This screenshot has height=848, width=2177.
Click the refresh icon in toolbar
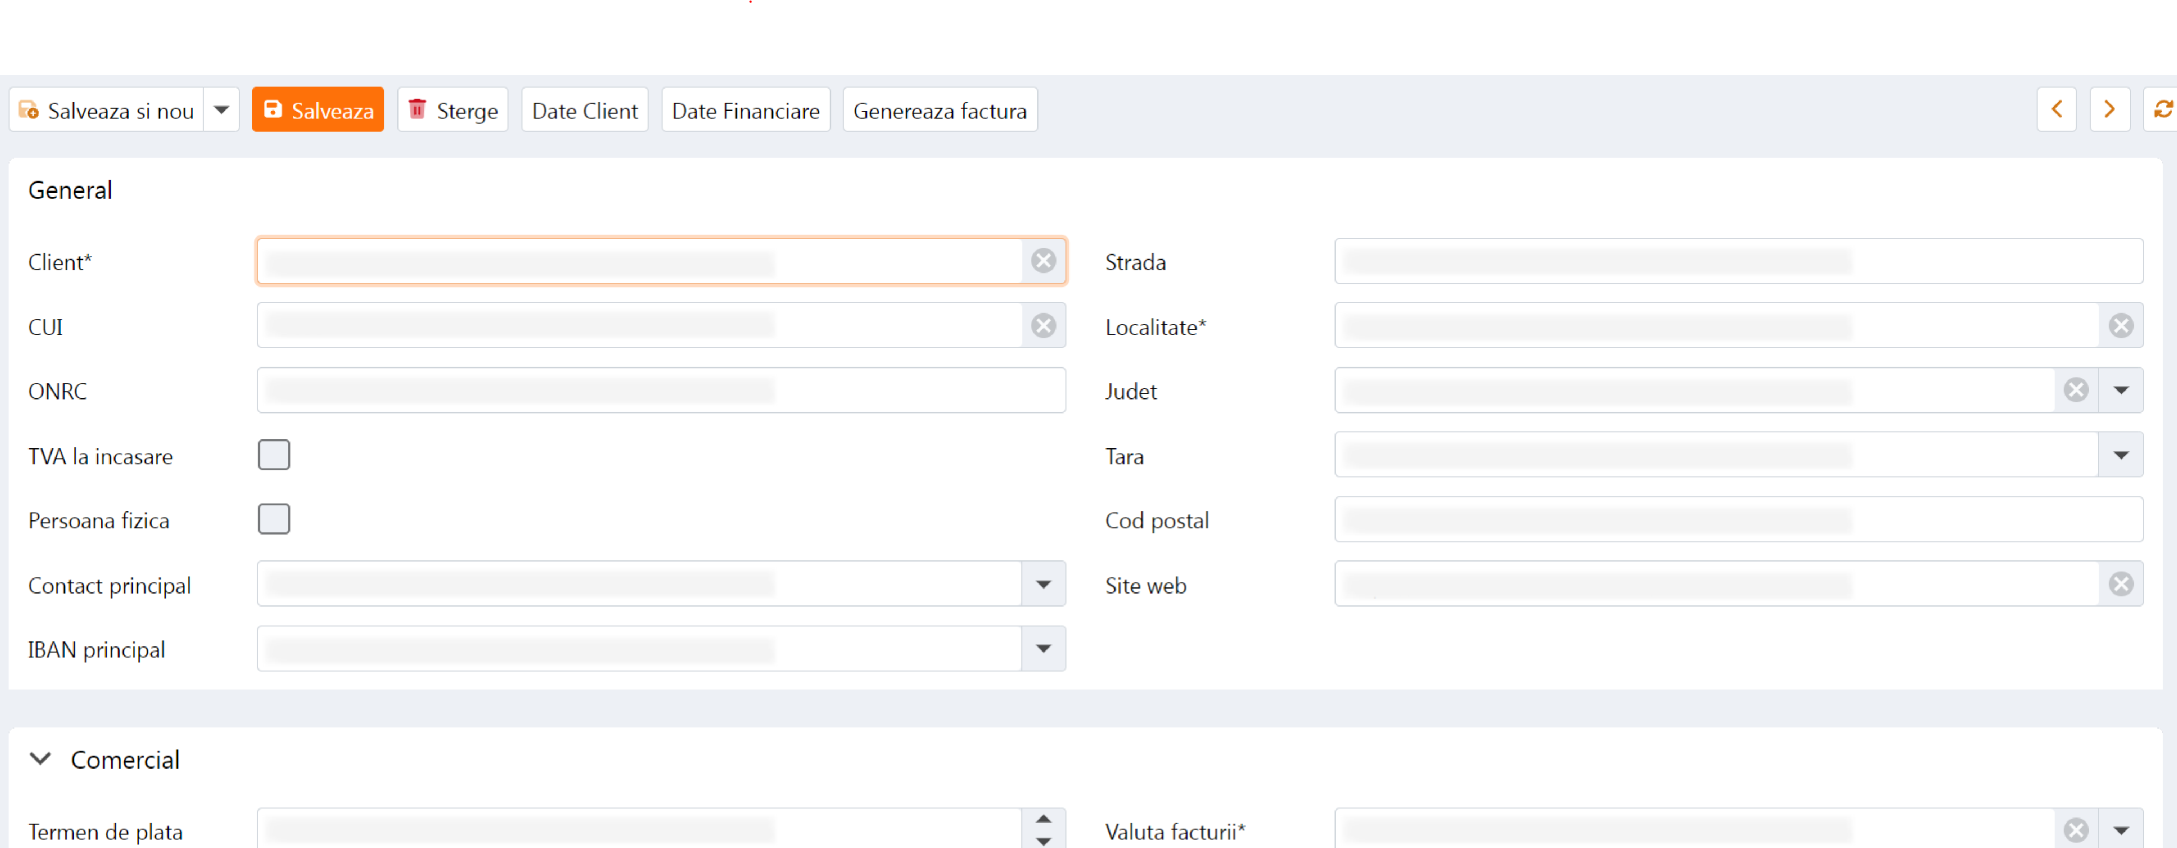click(x=2162, y=110)
